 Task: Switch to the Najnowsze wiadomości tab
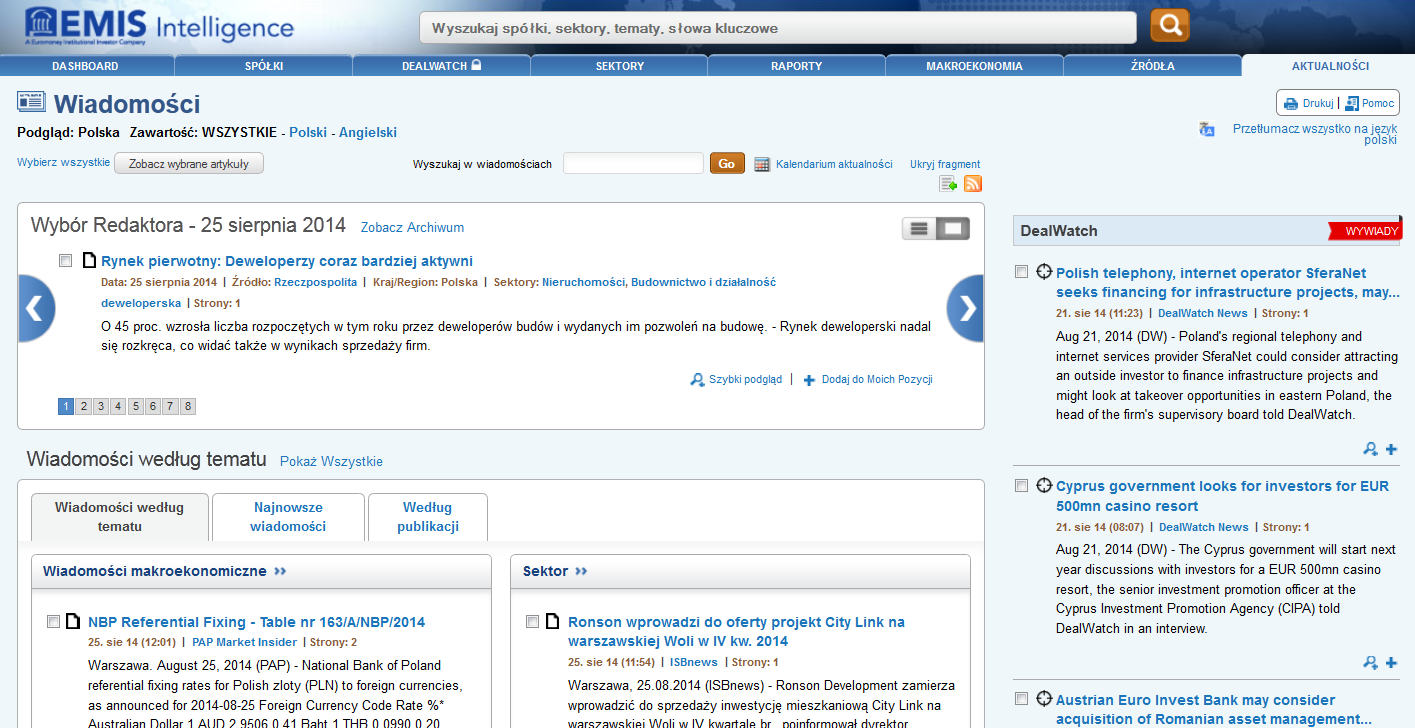click(288, 517)
